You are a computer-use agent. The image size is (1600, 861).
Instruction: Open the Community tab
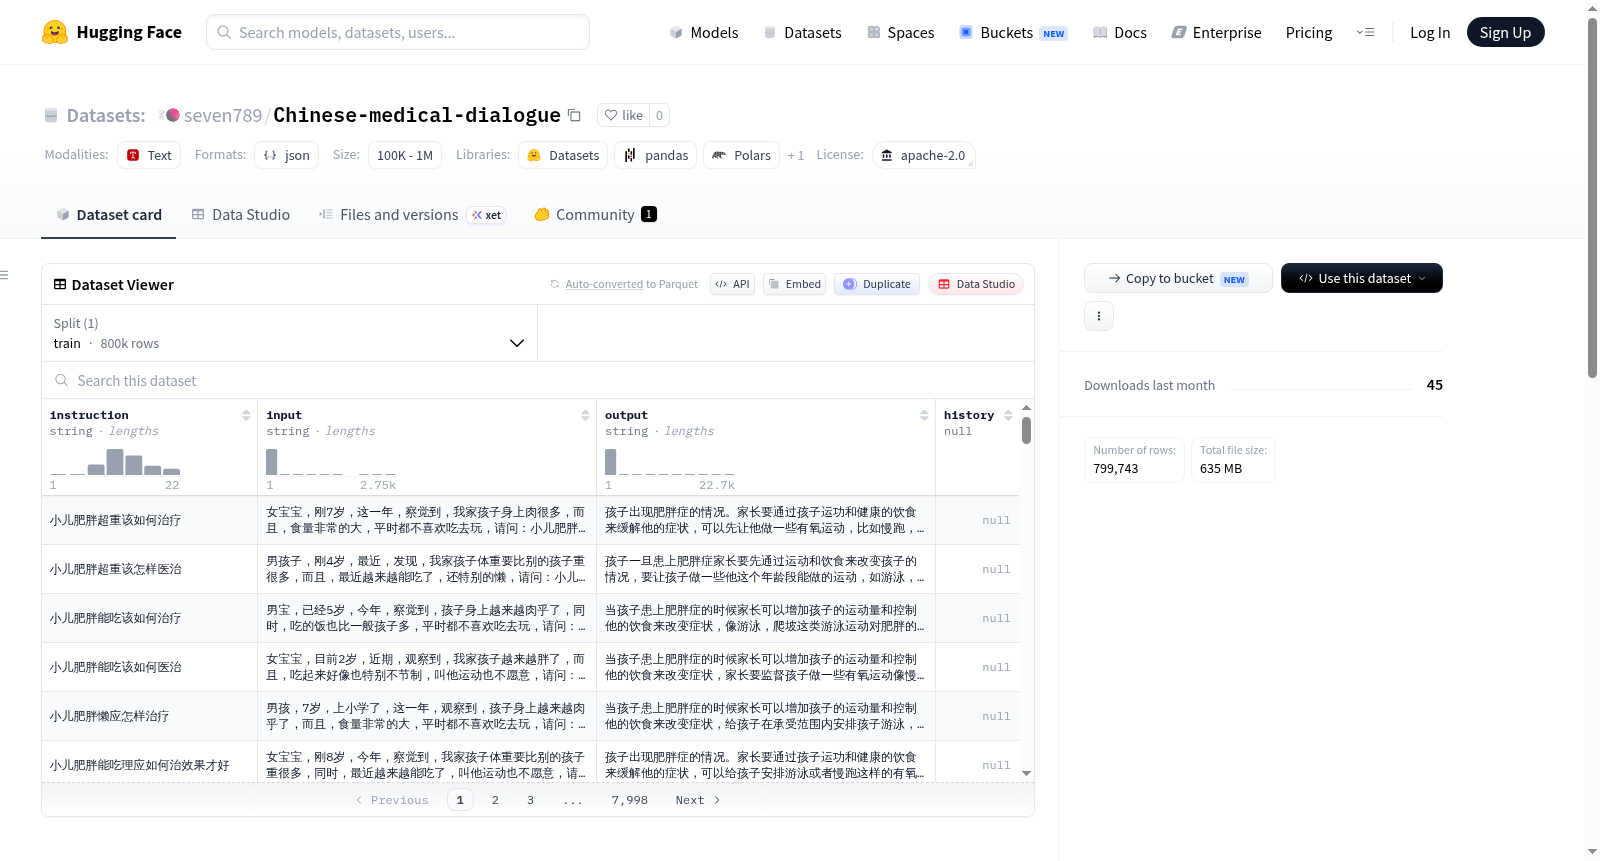click(595, 215)
